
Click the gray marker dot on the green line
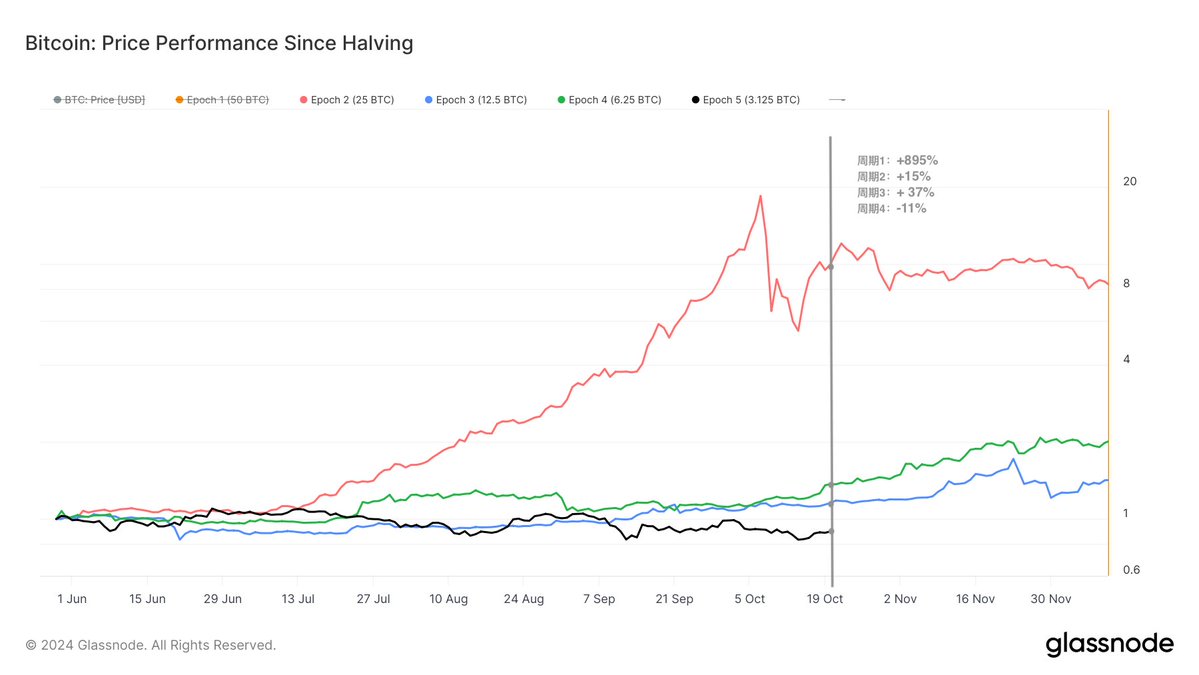(831, 486)
